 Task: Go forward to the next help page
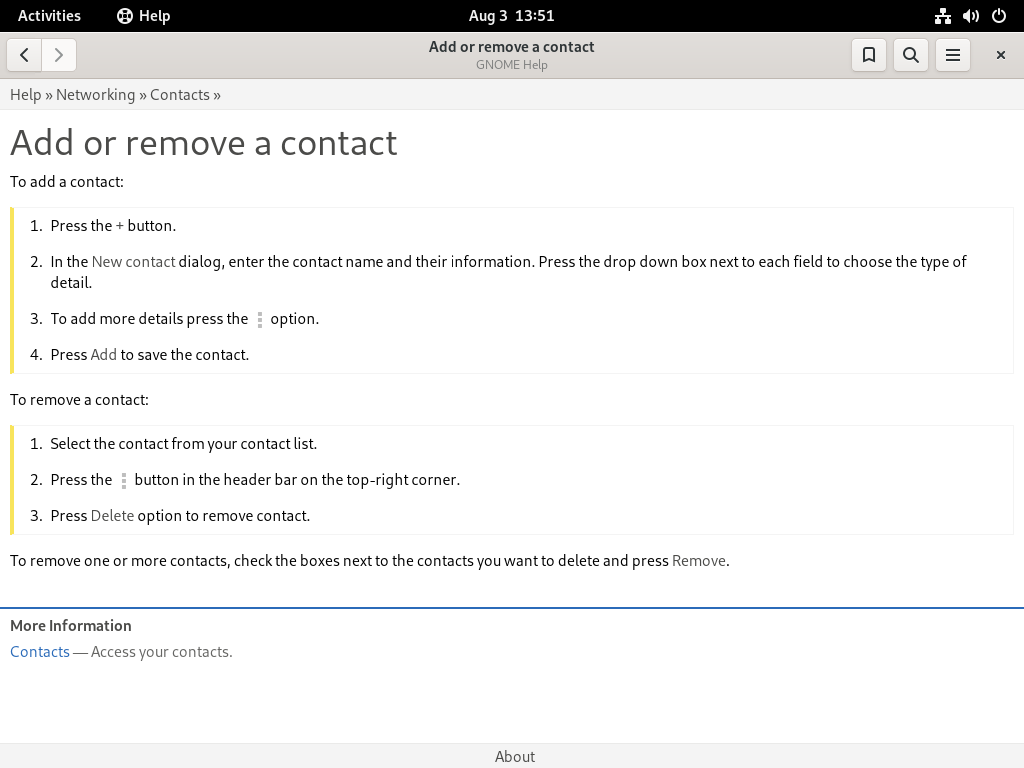(59, 55)
